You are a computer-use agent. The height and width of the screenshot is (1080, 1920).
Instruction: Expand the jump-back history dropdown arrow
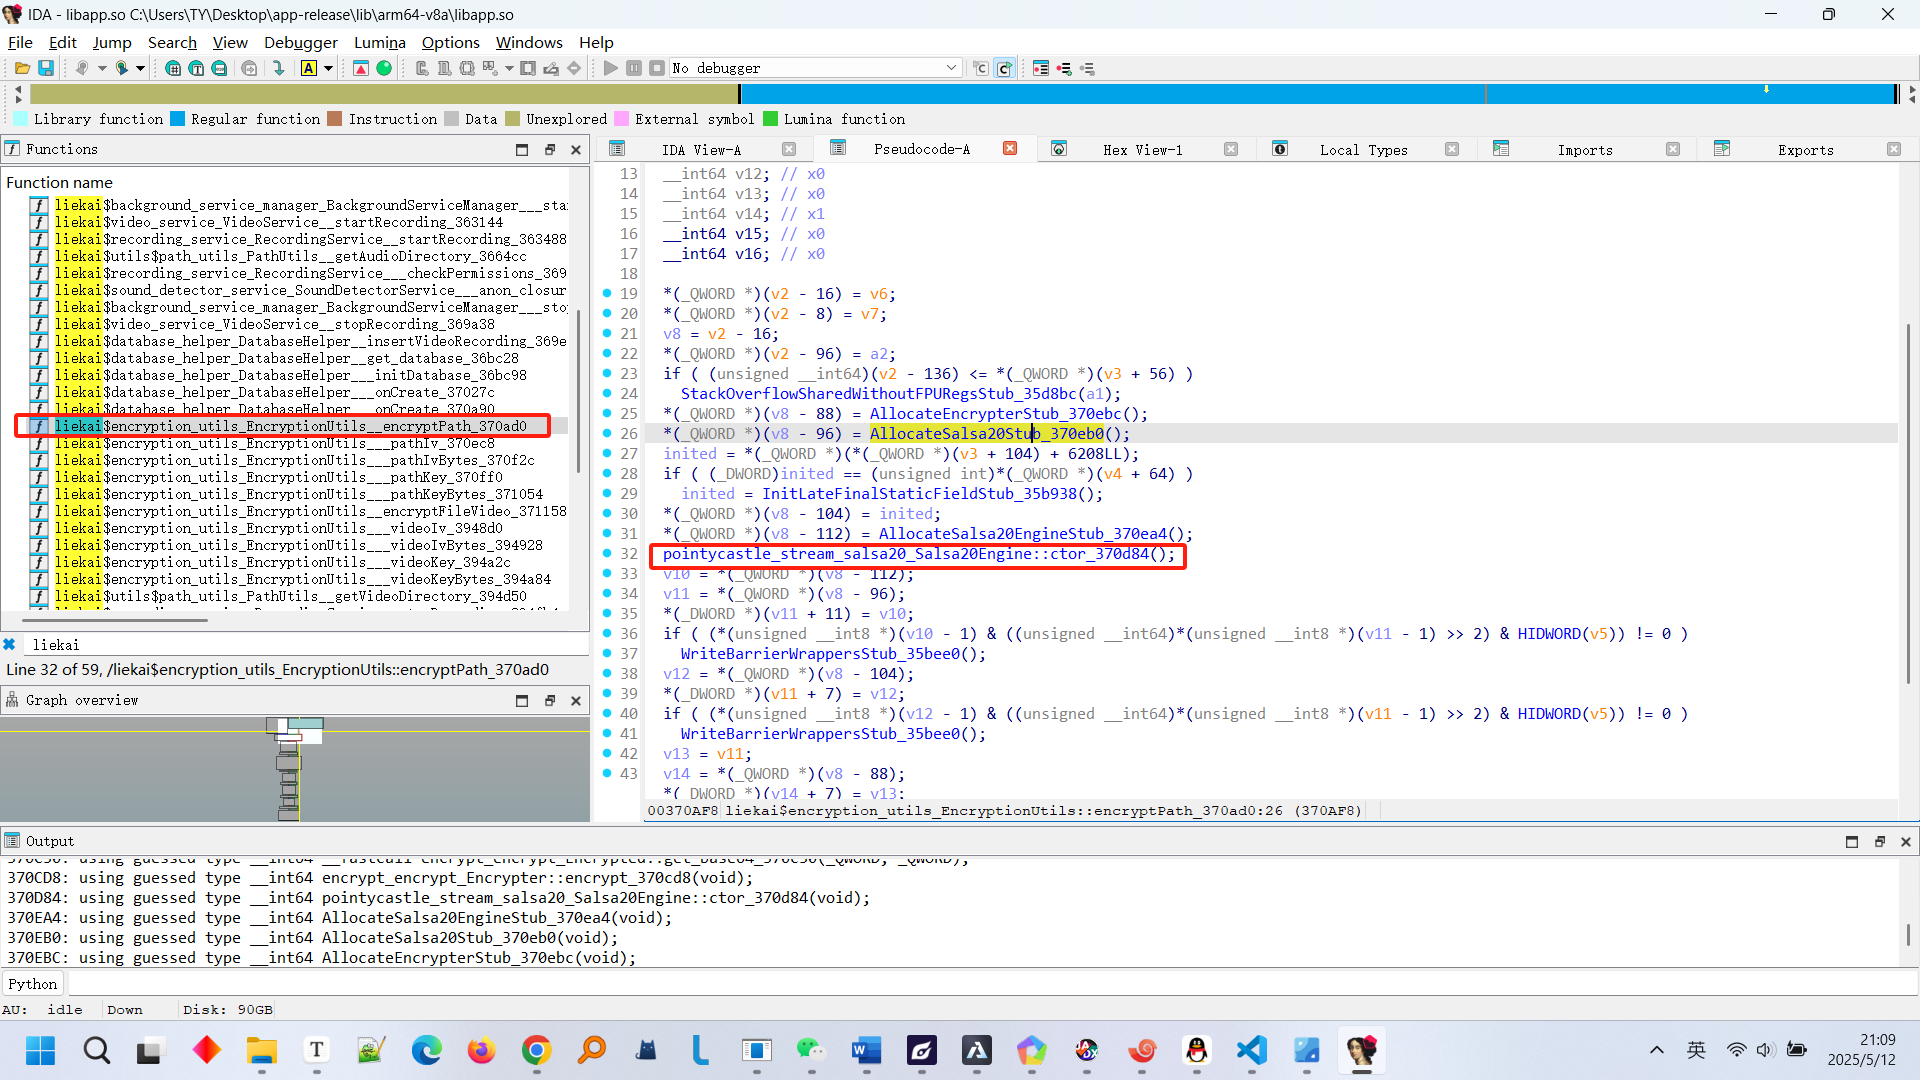click(102, 68)
